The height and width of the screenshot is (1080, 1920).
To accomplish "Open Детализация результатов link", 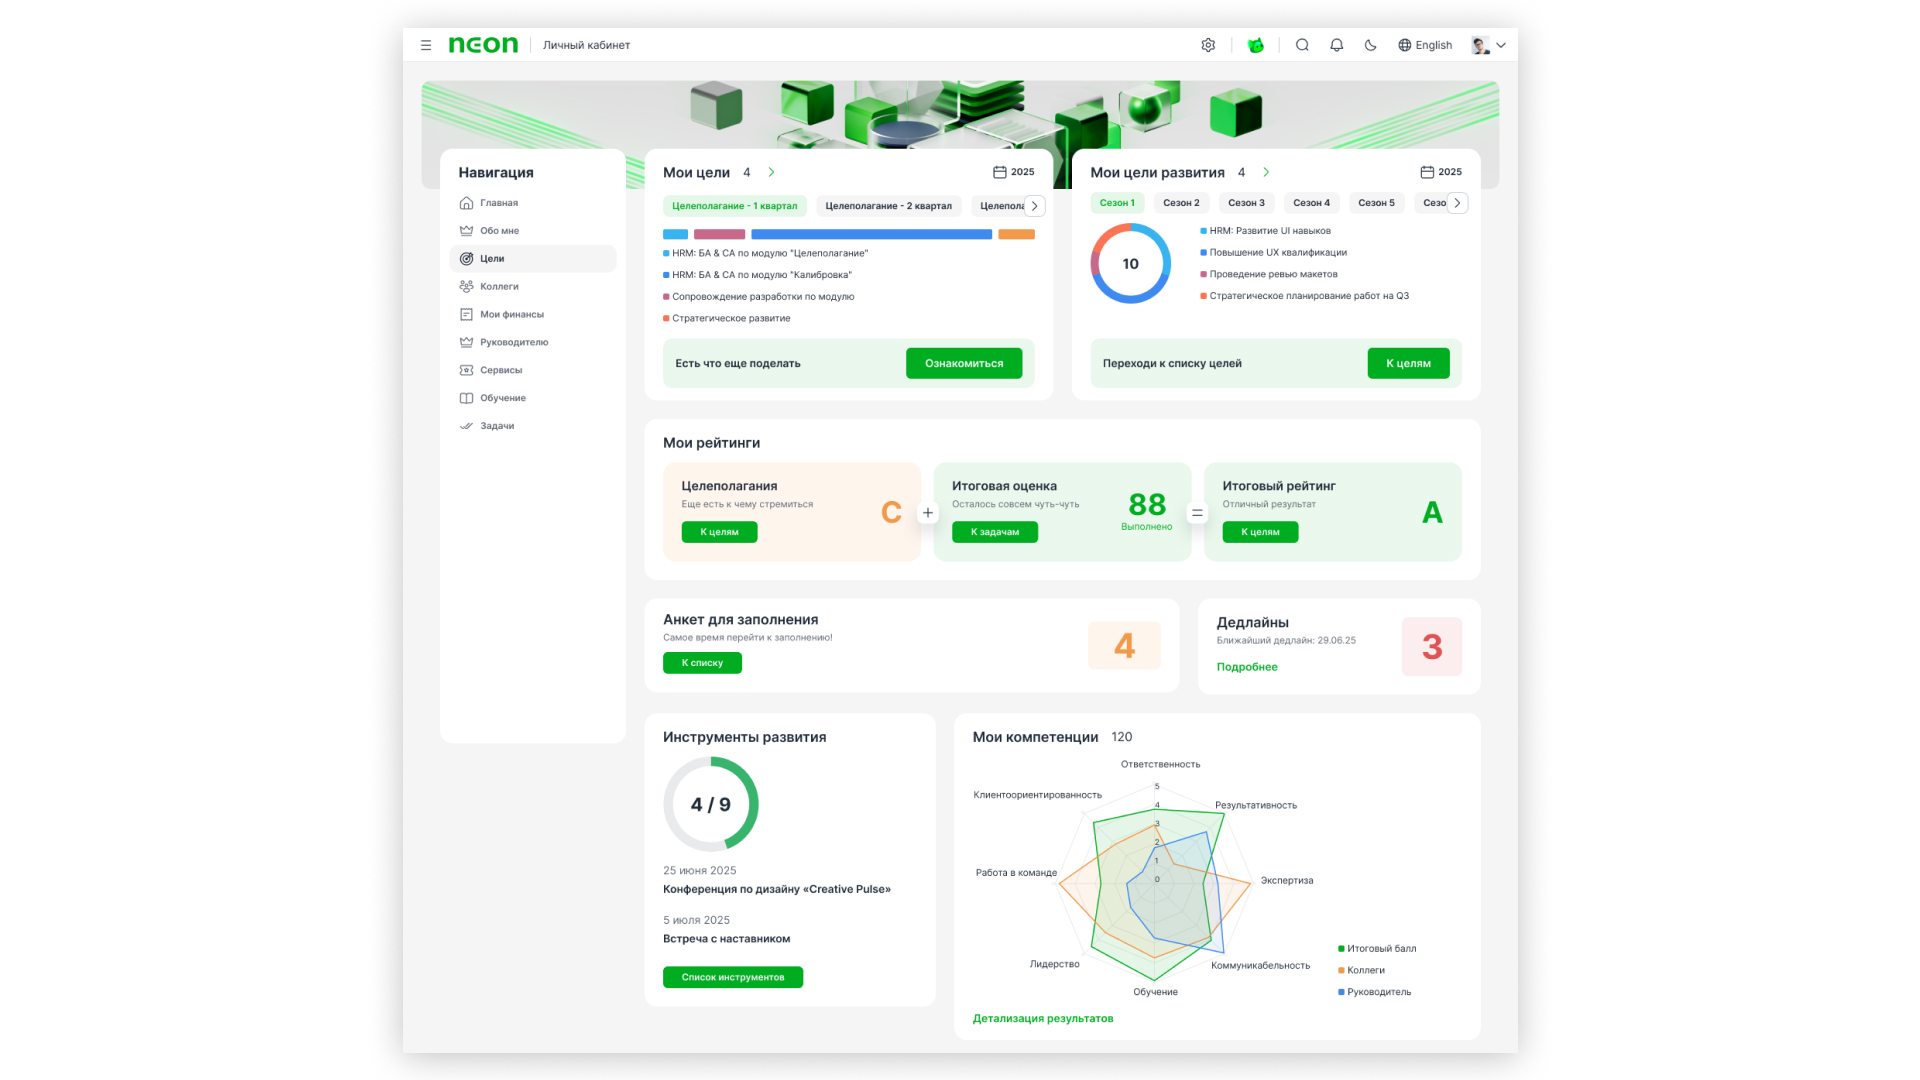I will pyautogui.click(x=1042, y=1018).
